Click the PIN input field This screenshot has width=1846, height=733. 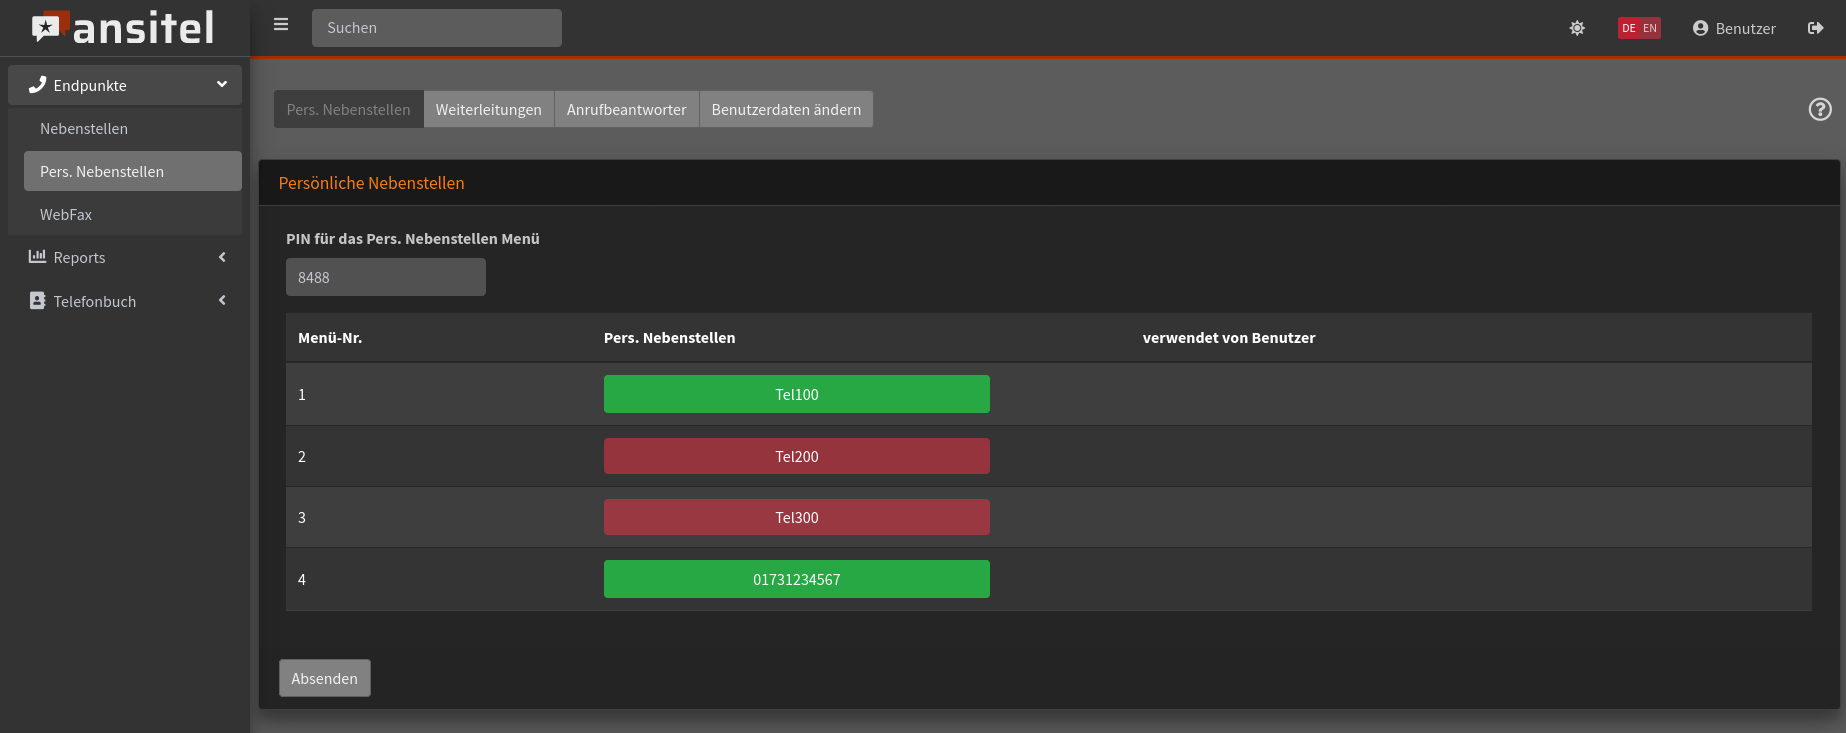(x=385, y=277)
